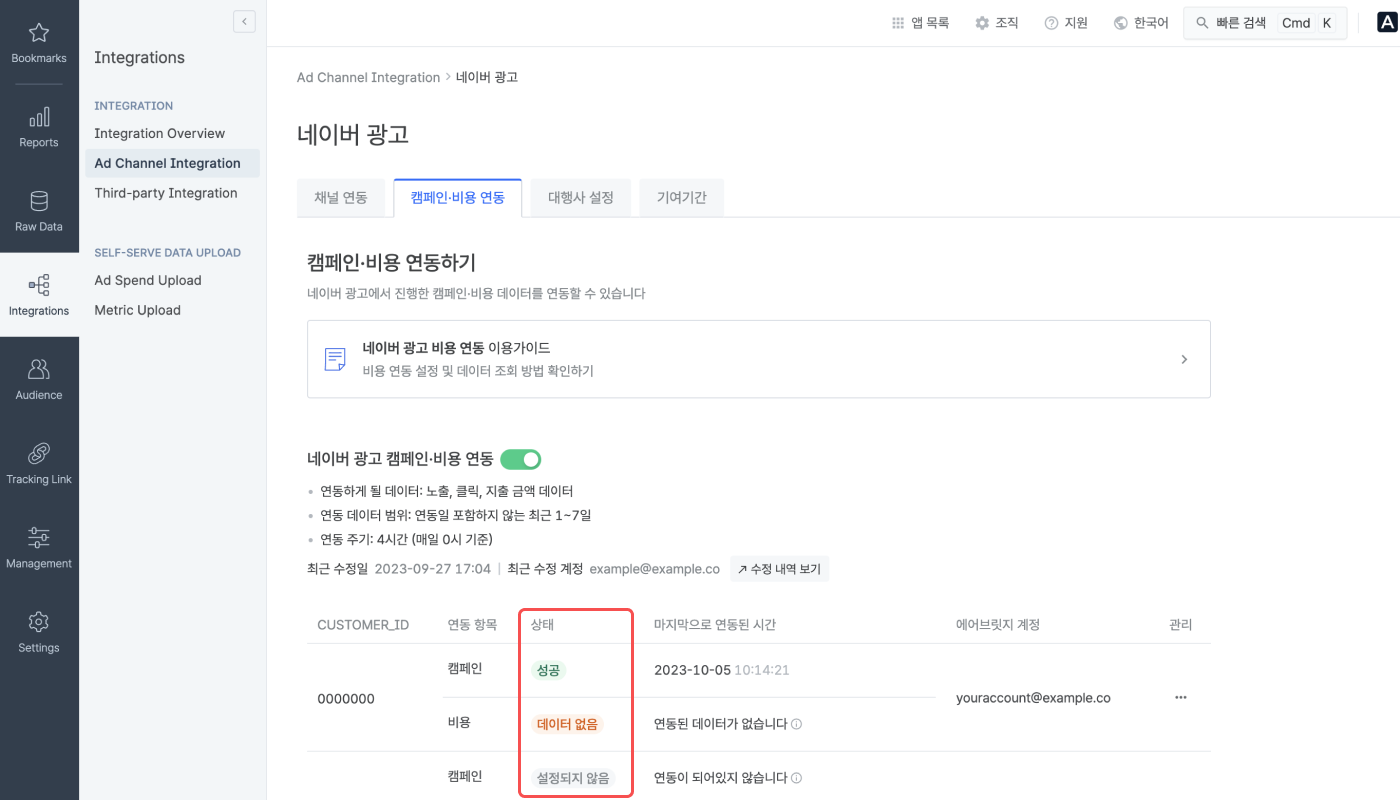Click the 2023-10-05 10:14:21 timestamp
The image size is (1400, 800).
[721, 670]
